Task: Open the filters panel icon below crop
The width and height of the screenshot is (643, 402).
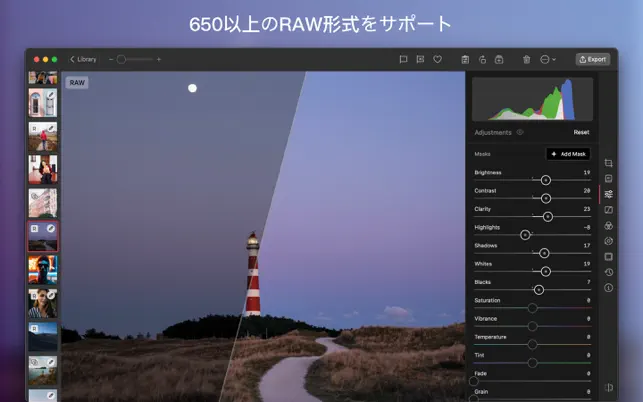Action: 609,178
